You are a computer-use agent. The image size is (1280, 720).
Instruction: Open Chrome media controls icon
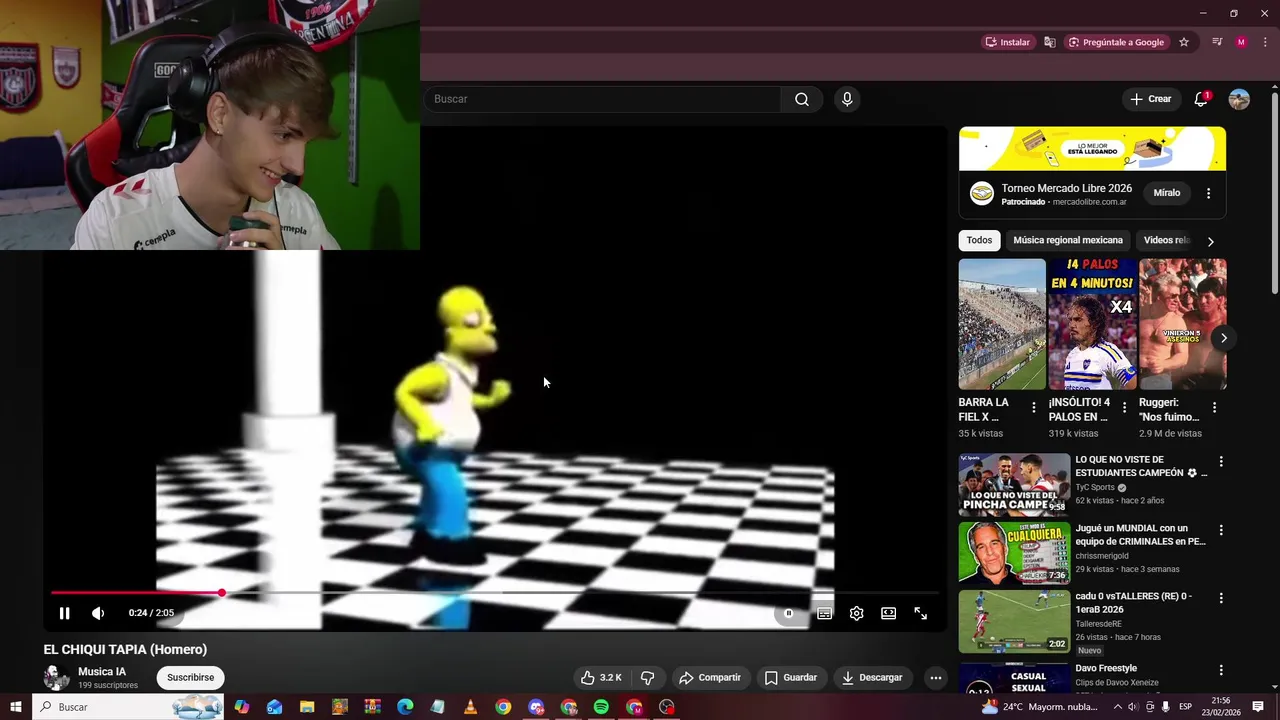tap(1217, 42)
